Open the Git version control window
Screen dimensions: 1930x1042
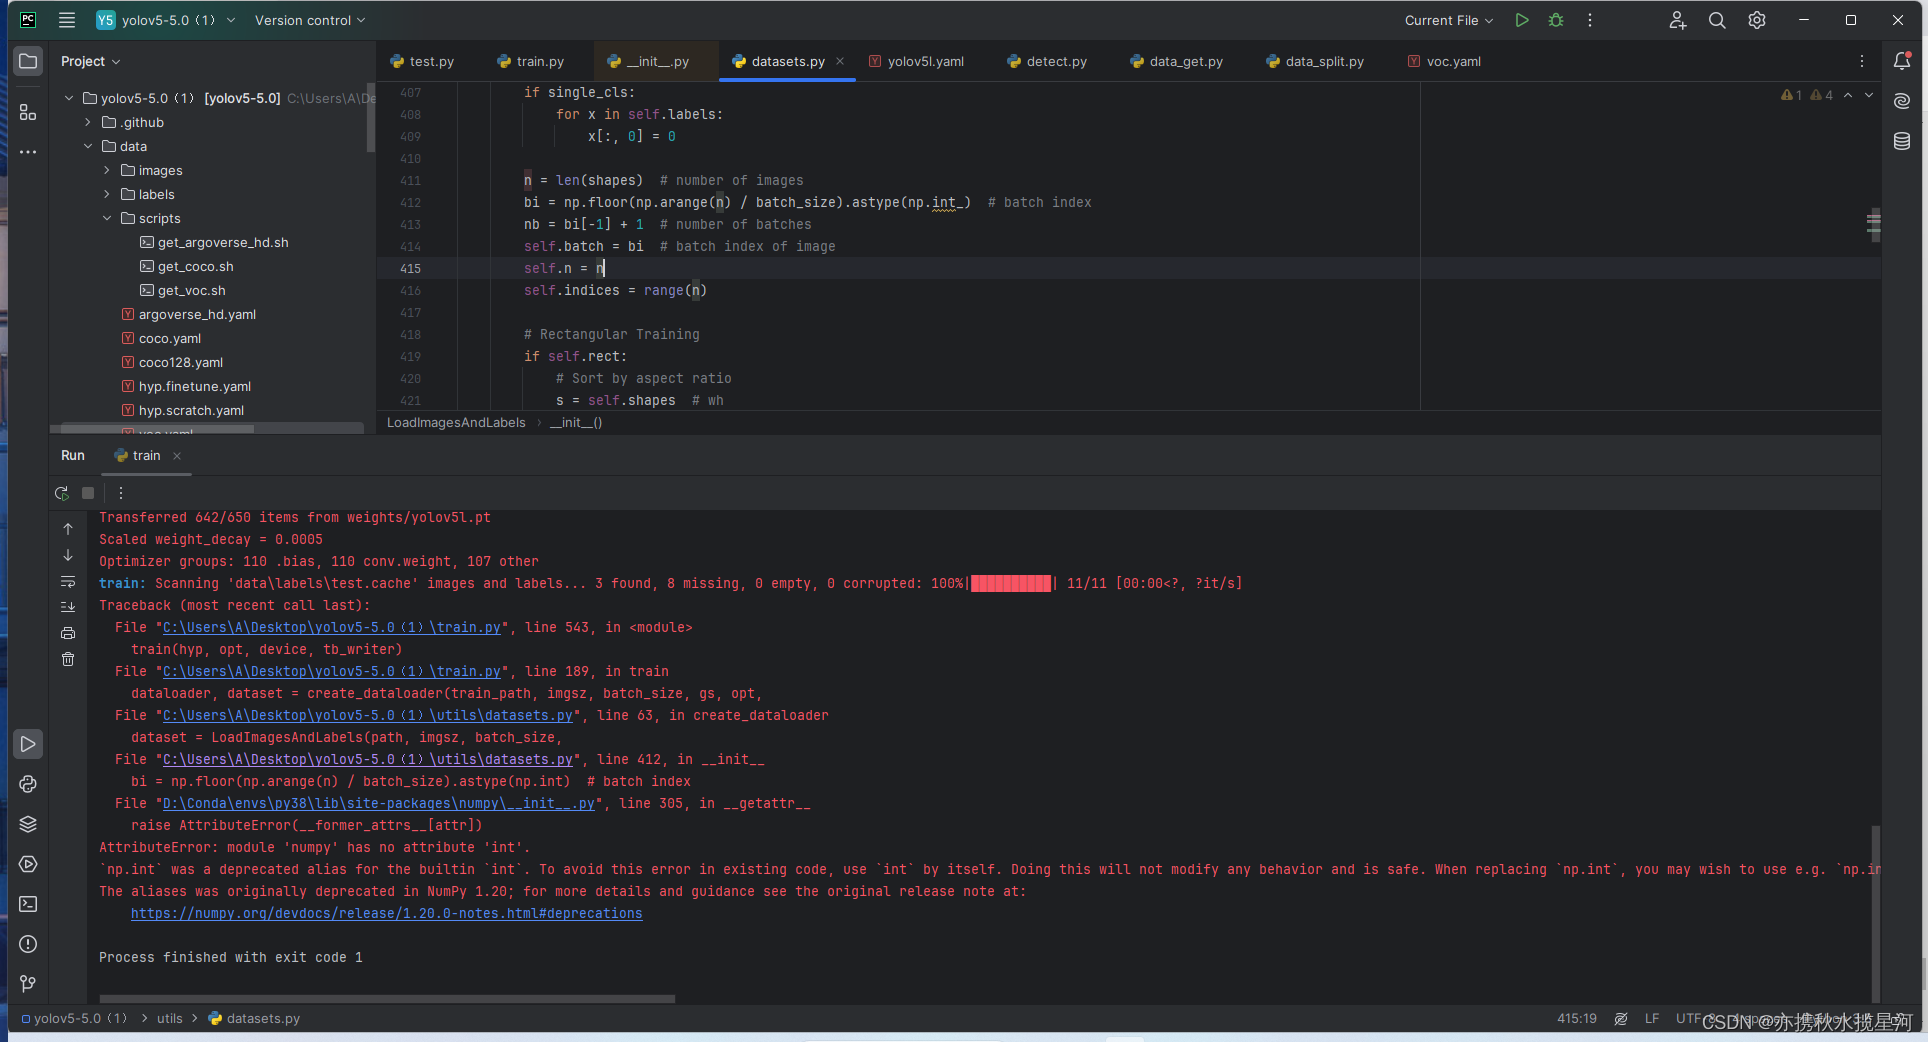(x=28, y=984)
